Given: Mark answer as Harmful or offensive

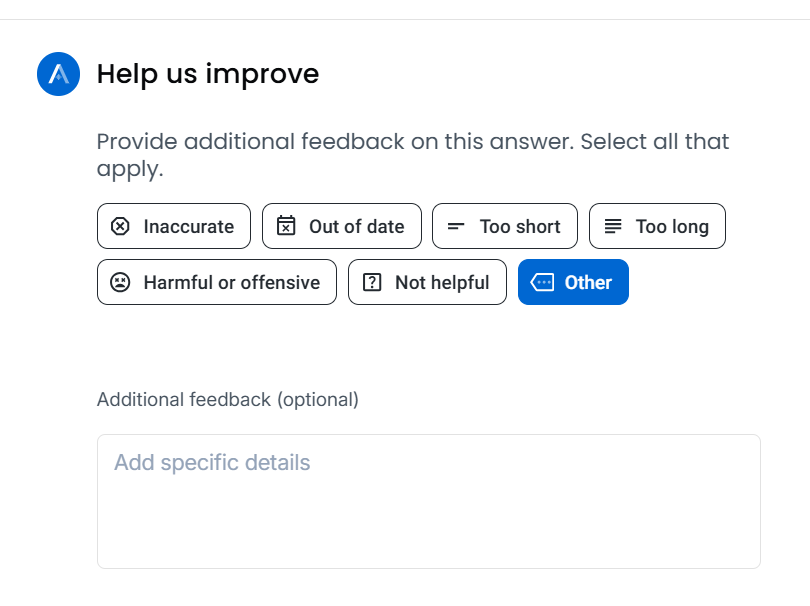Looking at the screenshot, I should (217, 282).
